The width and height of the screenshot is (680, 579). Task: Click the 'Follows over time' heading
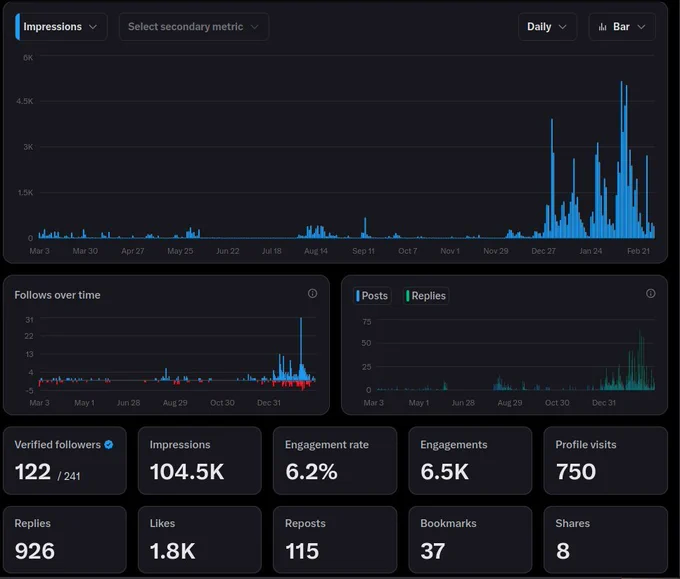(57, 295)
